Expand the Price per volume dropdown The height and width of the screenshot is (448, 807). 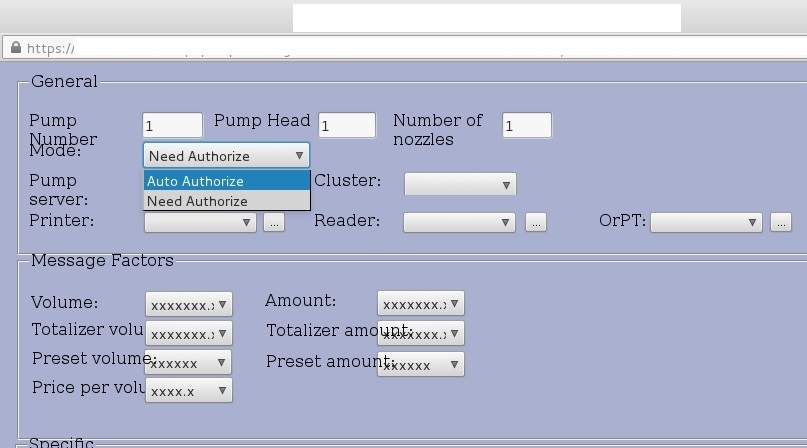pos(188,391)
